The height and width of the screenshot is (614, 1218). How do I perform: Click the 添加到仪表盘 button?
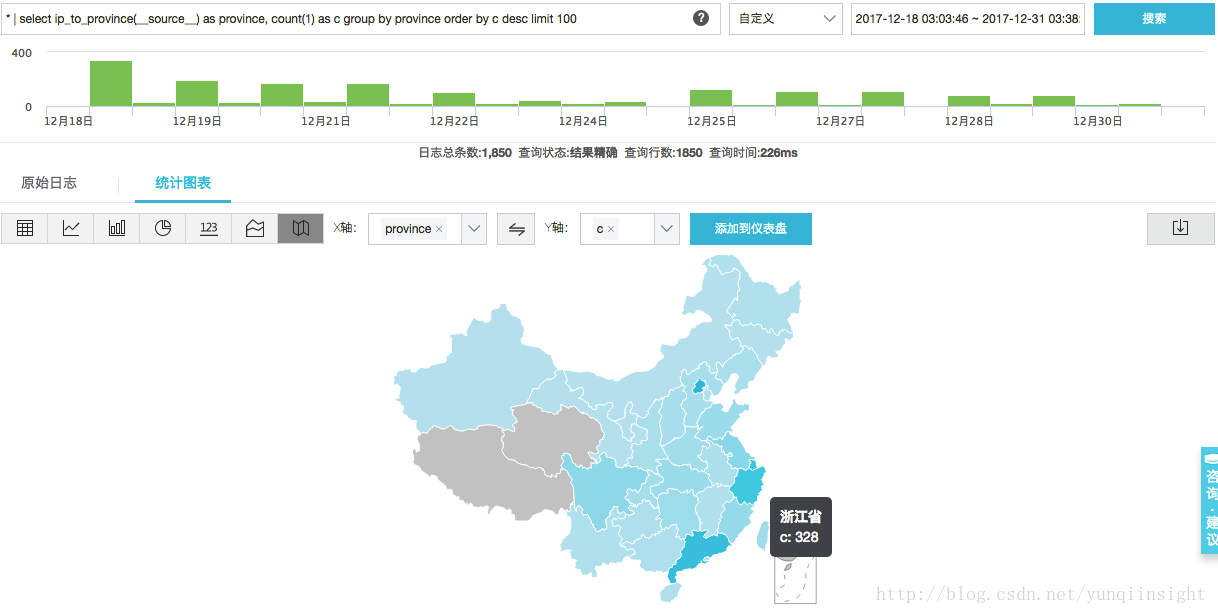coord(751,229)
